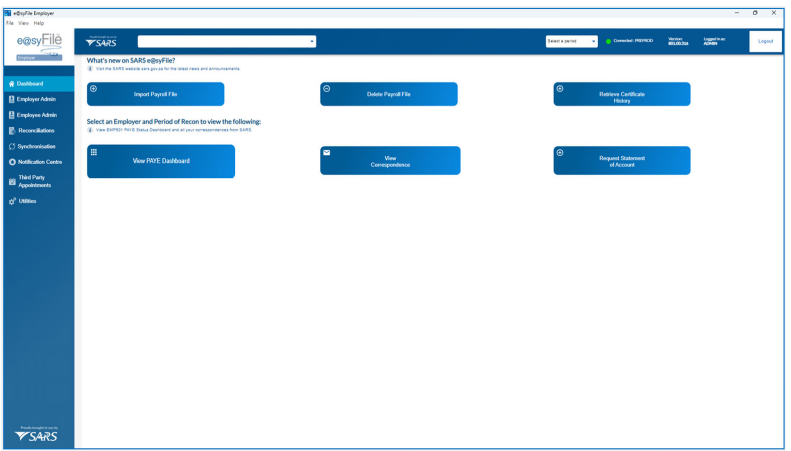Click the Dashboard home icon in sidebar
The image size is (791, 451).
(11, 83)
